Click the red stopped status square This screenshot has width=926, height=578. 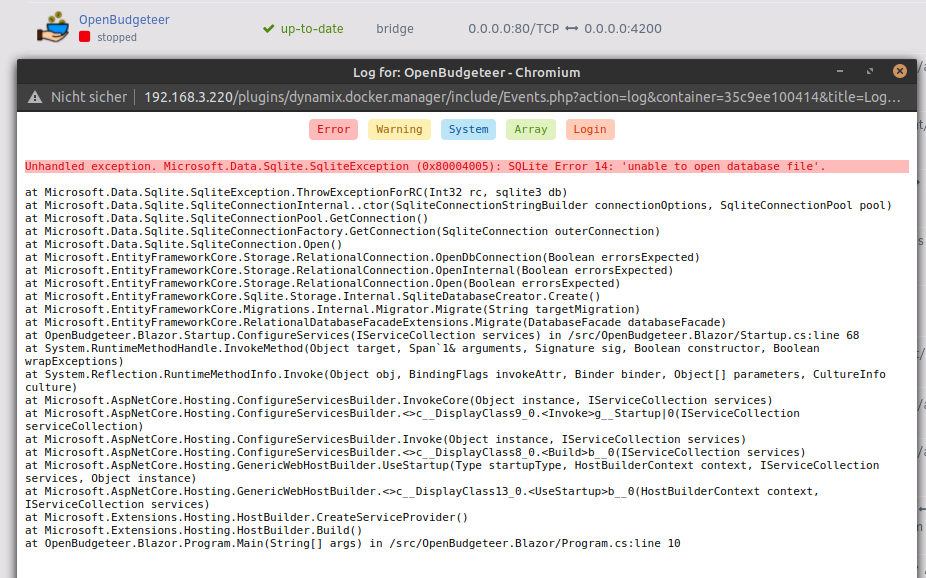(84, 37)
